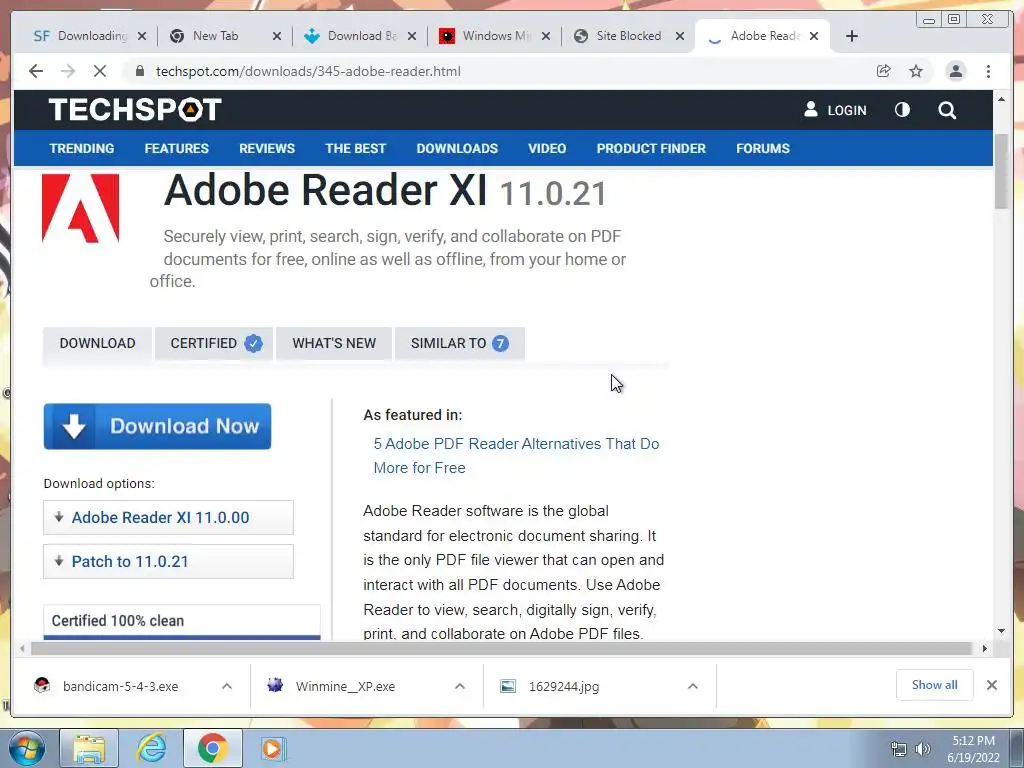Click the LOGIN user icon
The width and height of the screenshot is (1024, 768).
pos(810,109)
